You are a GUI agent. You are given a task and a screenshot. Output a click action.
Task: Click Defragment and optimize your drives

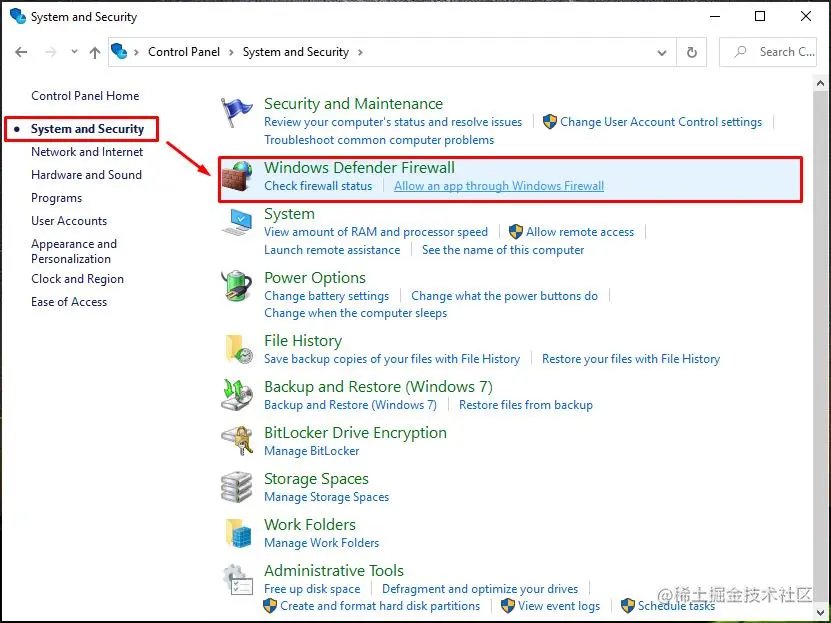point(480,589)
